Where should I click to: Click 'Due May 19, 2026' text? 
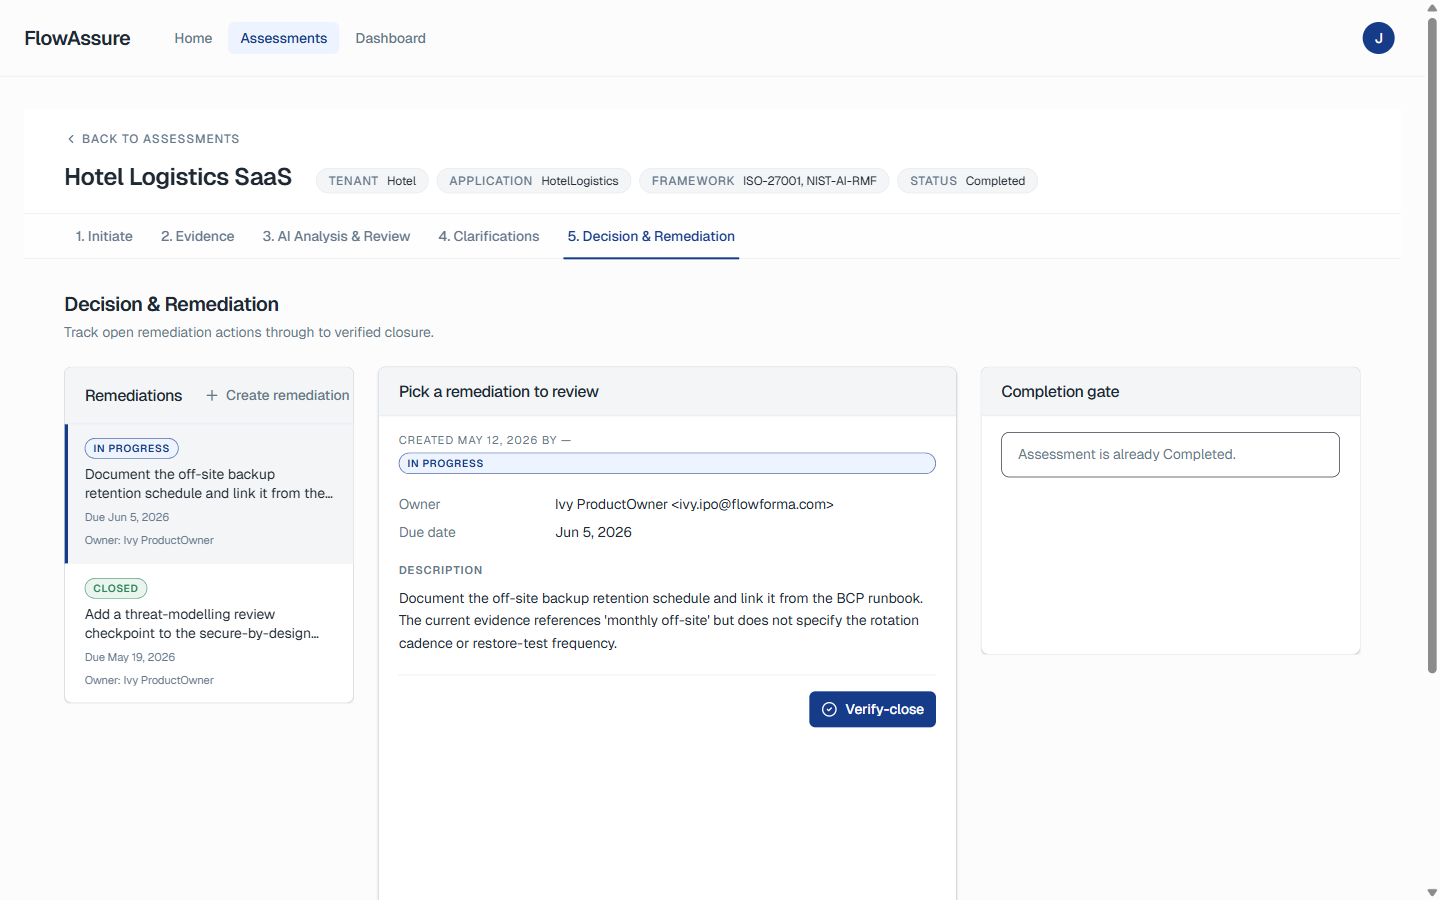130,658
